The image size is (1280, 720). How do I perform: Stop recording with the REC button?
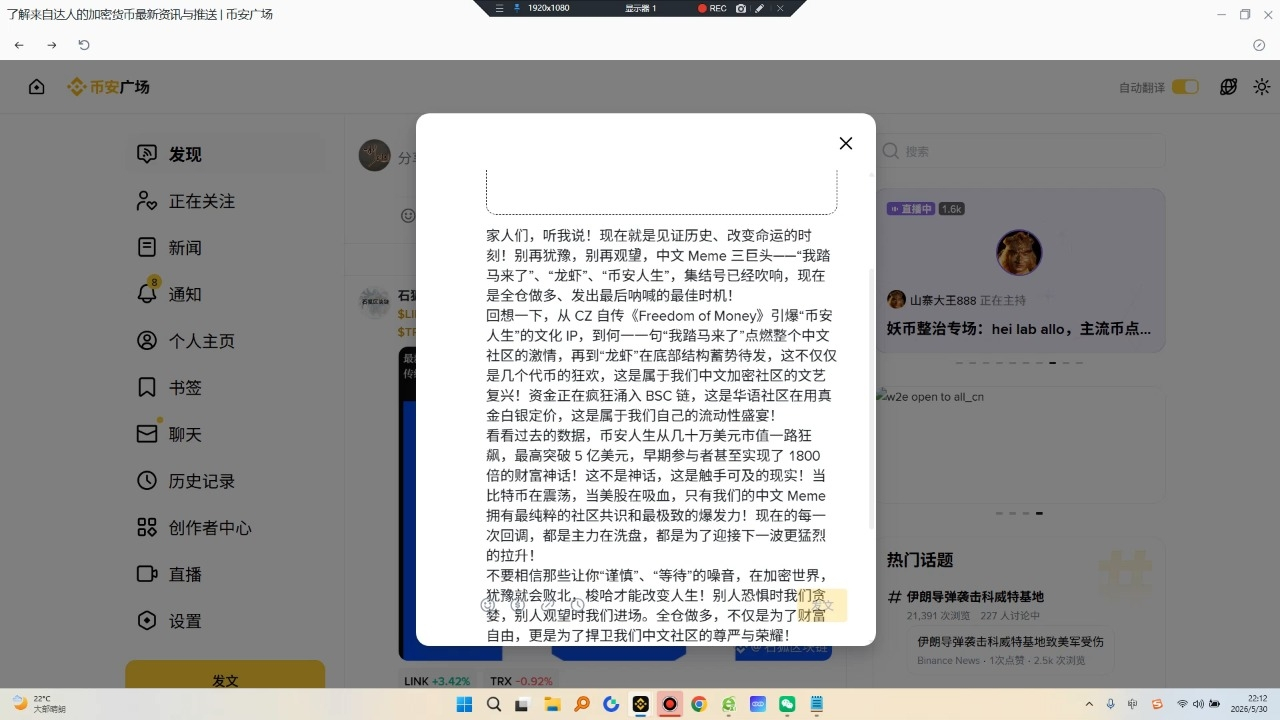712,8
